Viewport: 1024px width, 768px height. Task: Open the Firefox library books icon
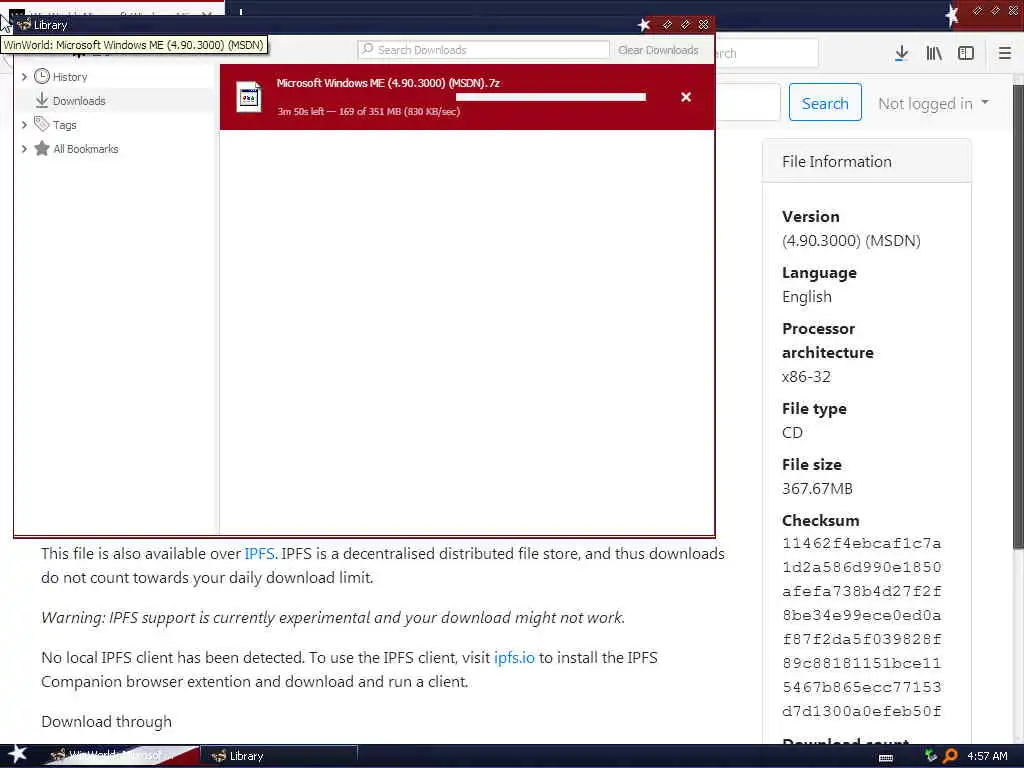click(x=934, y=53)
